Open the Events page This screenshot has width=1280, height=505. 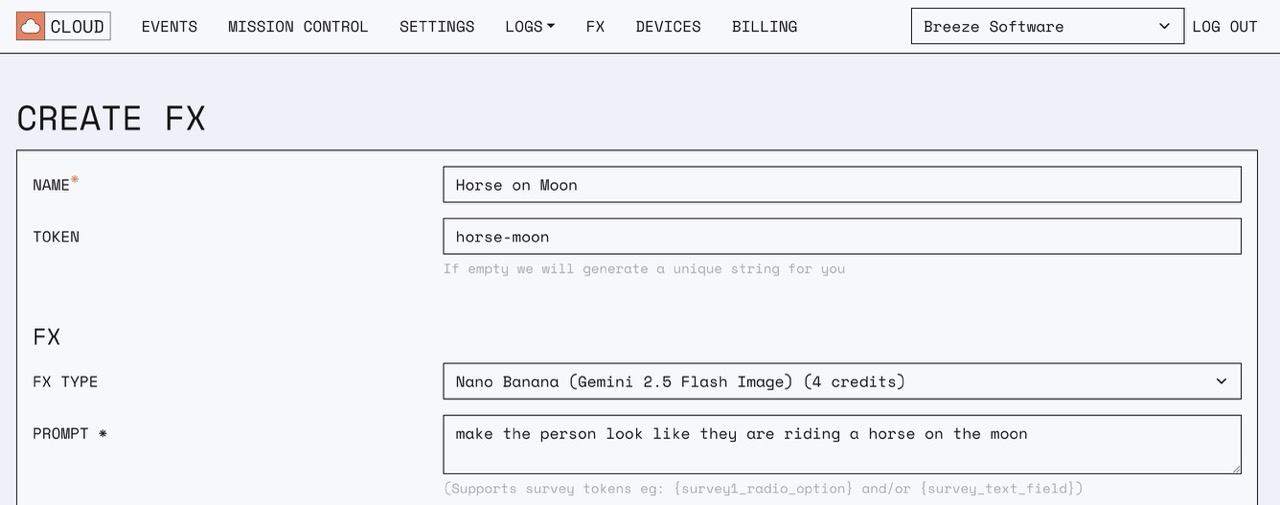pos(169,27)
